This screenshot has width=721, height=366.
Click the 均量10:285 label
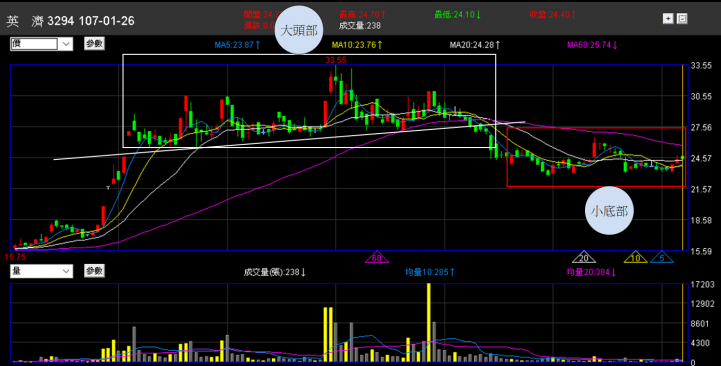tap(430, 272)
